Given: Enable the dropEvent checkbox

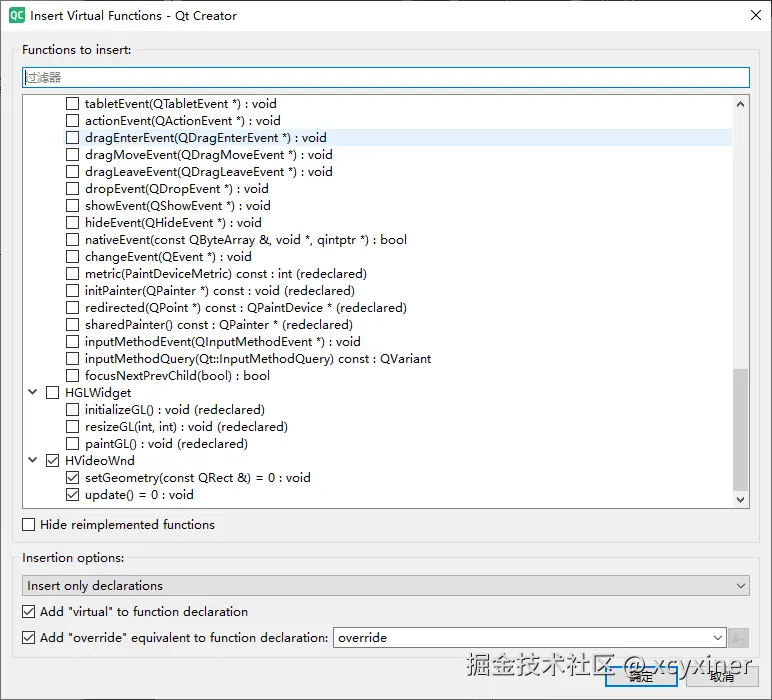Looking at the screenshot, I should pyautogui.click(x=72, y=189).
